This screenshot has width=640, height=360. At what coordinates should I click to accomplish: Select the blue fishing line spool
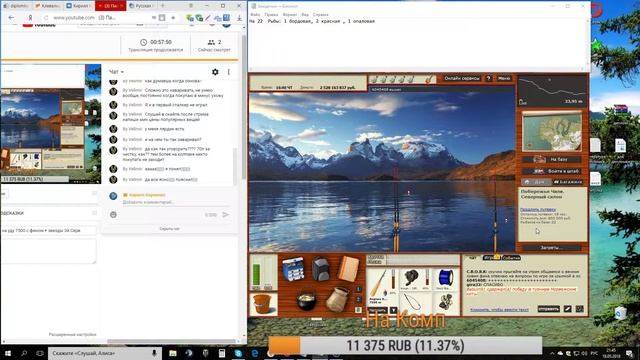445,280
